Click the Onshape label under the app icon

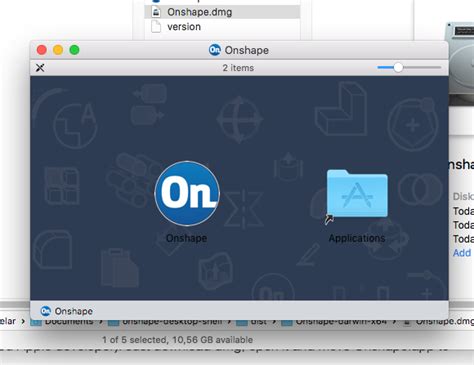186,238
